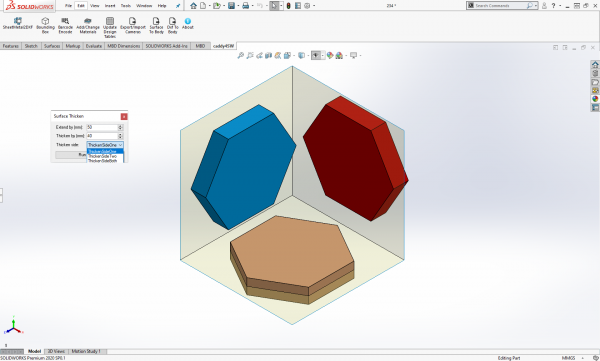Open the Insert menu
This screenshot has width=600, height=361.
coord(110,6)
